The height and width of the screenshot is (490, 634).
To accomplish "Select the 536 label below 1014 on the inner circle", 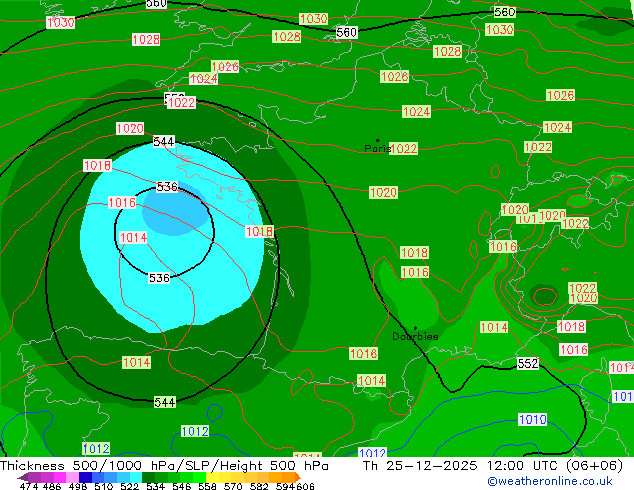I will (159, 278).
